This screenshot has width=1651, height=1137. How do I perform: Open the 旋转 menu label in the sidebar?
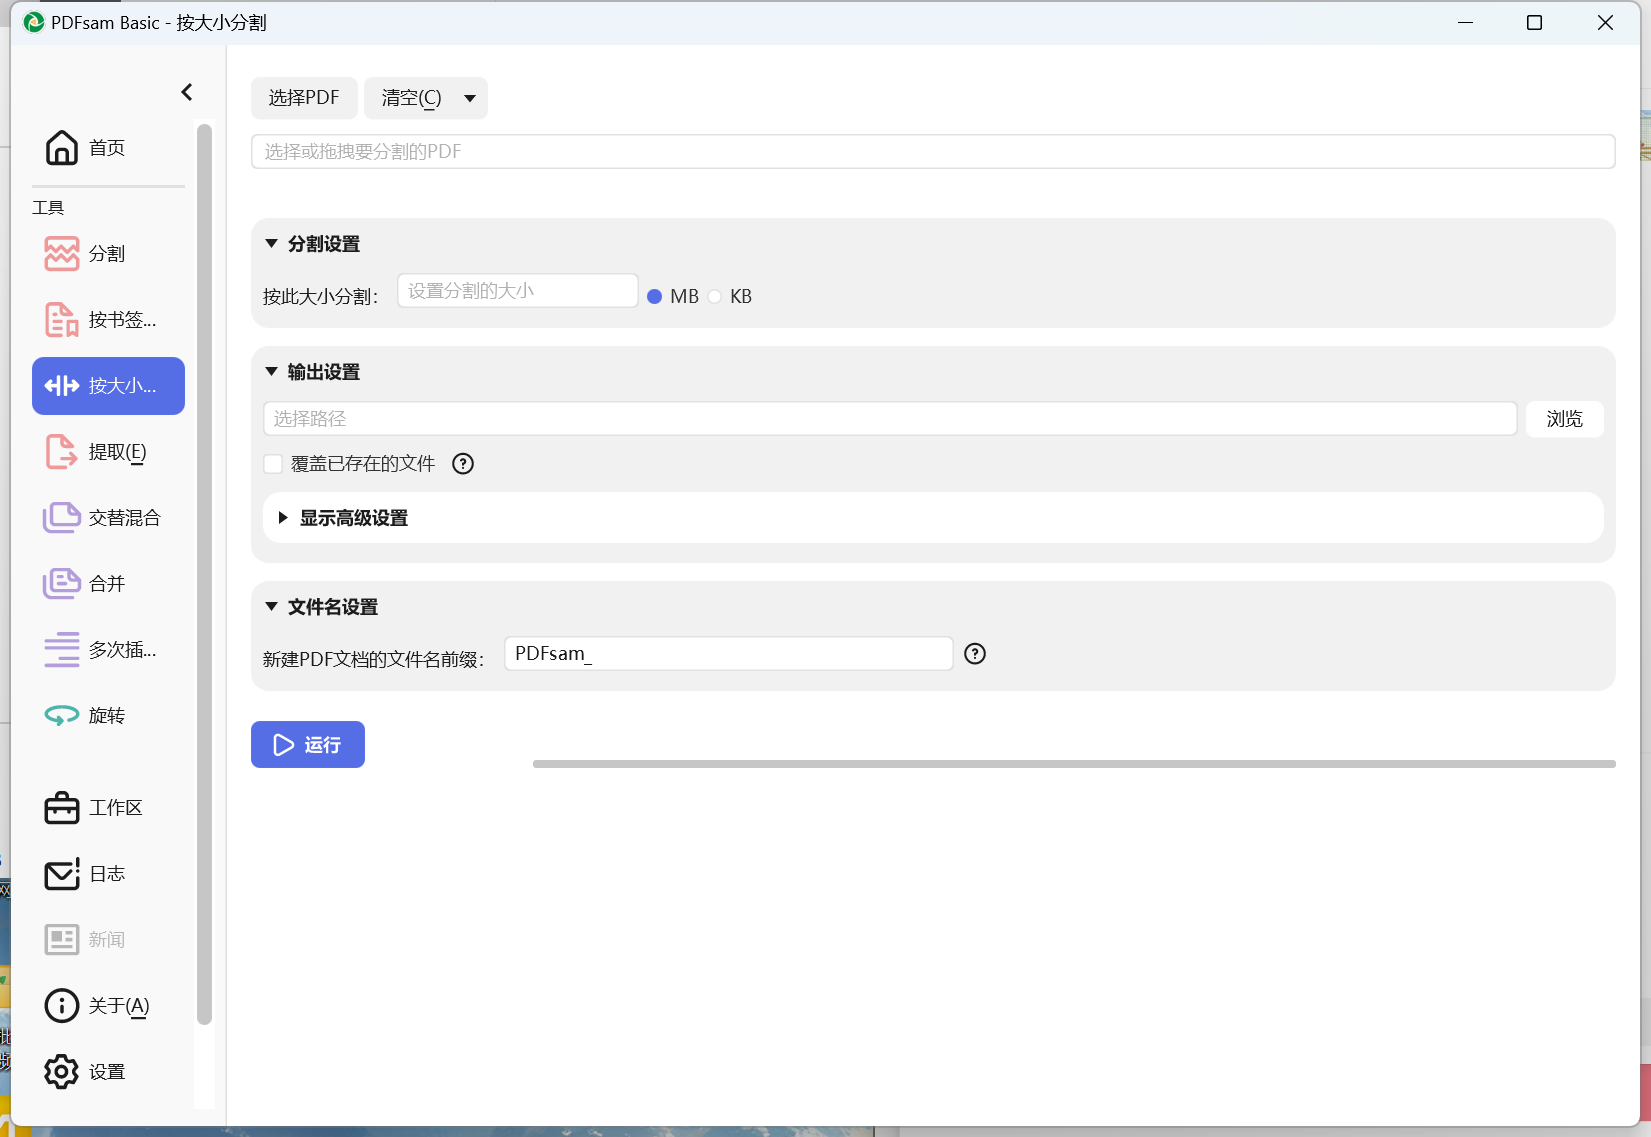click(x=107, y=716)
